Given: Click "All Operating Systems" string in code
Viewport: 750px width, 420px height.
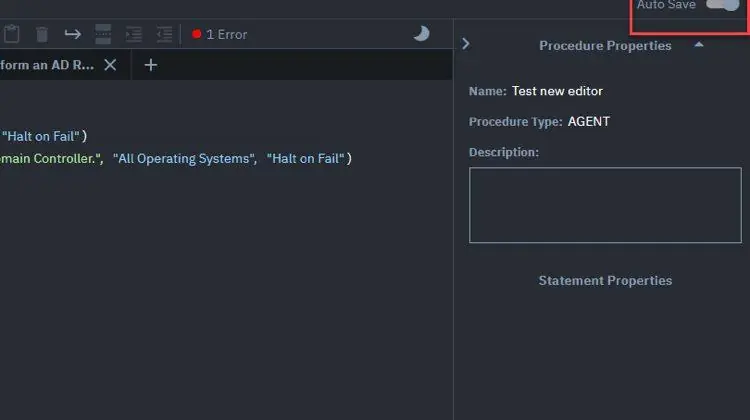Looking at the screenshot, I should click(x=184, y=158).
